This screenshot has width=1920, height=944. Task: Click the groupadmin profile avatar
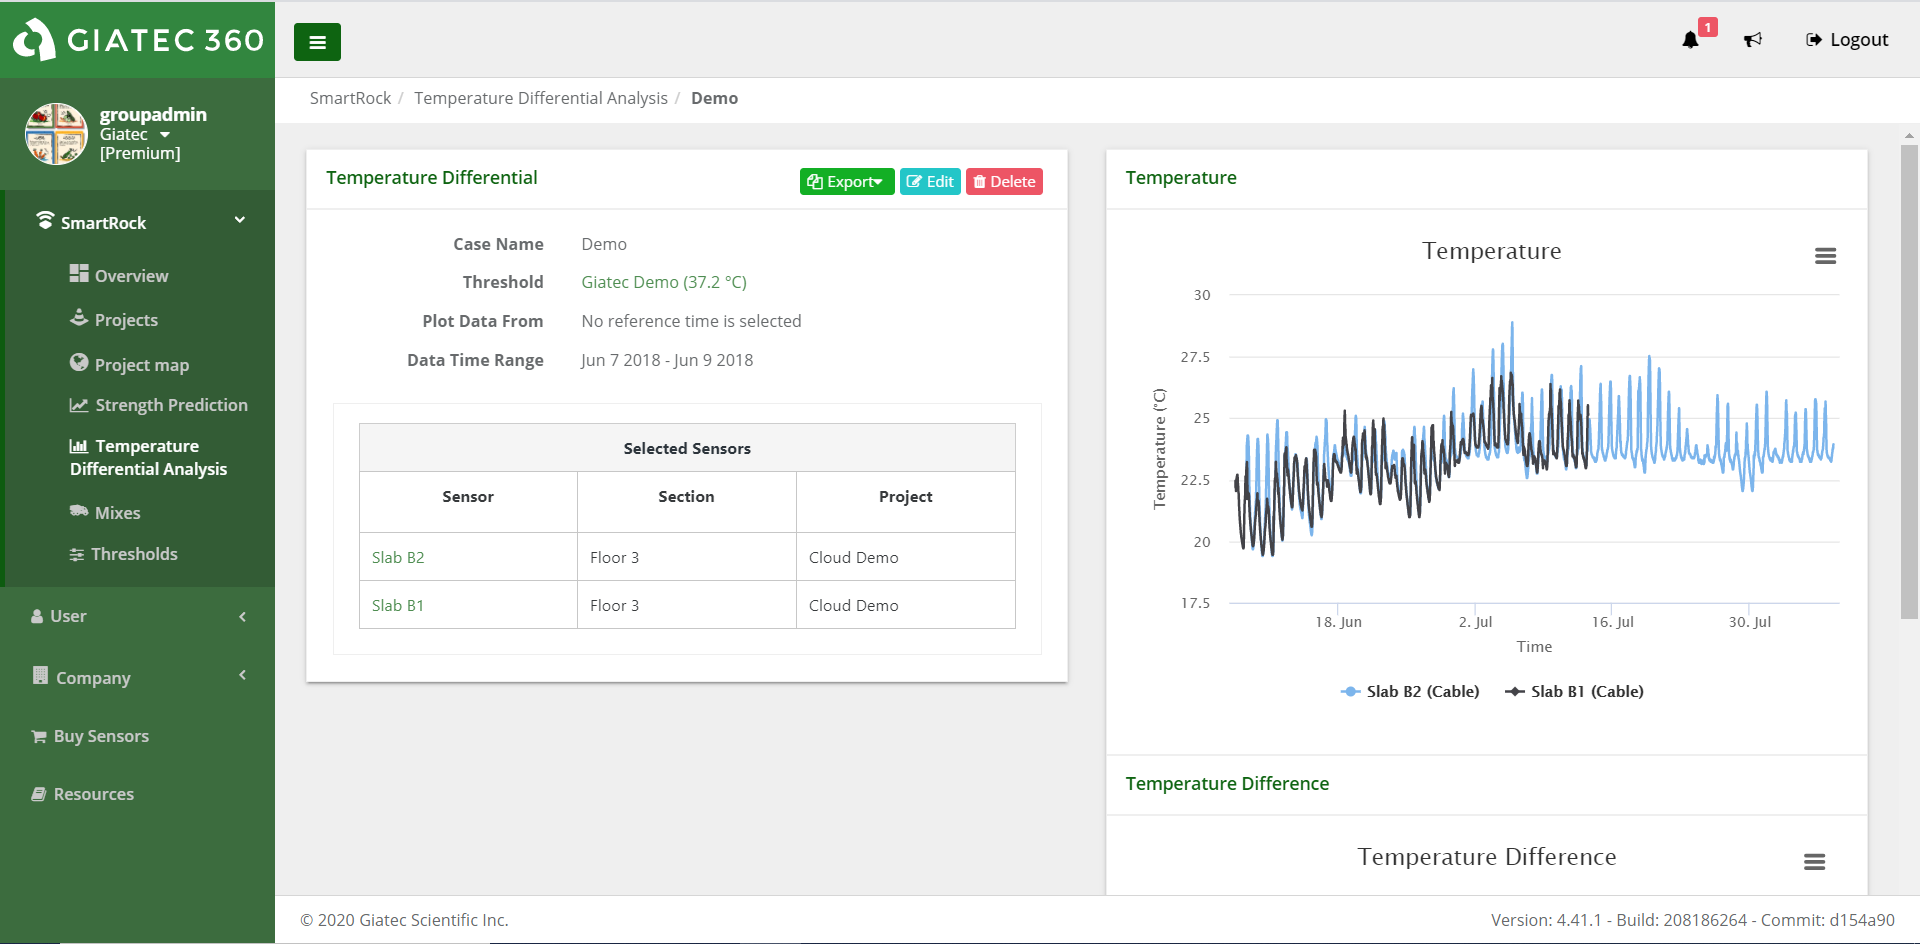pyautogui.click(x=56, y=134)
